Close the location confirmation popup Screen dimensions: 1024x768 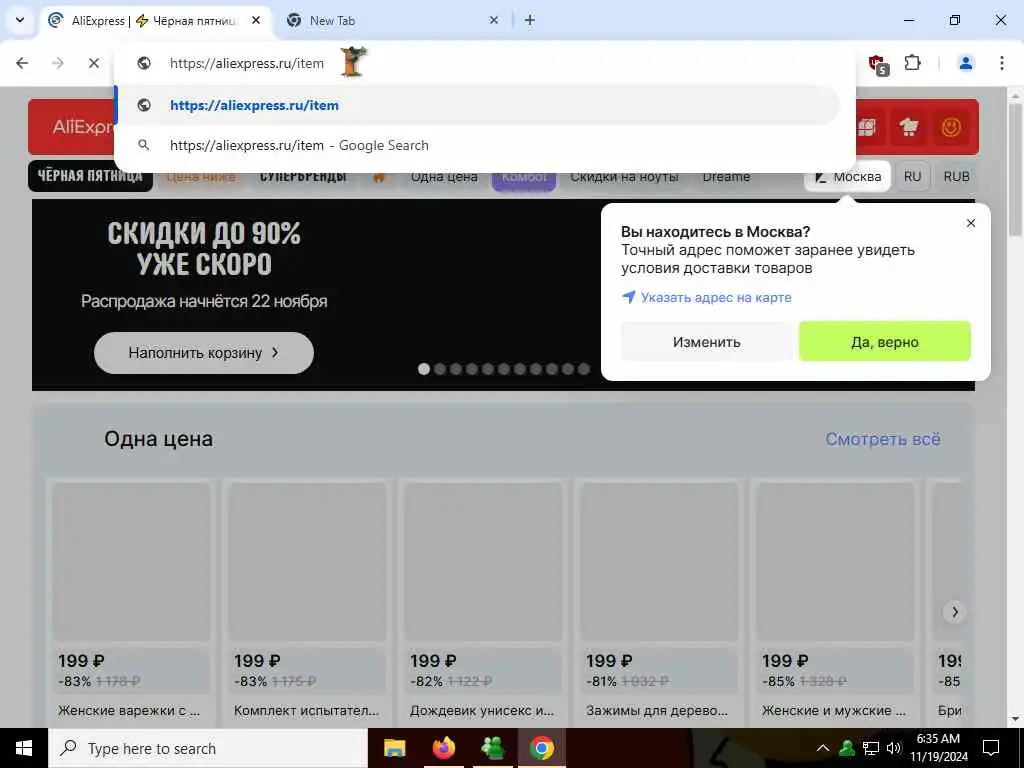point(971,223)
